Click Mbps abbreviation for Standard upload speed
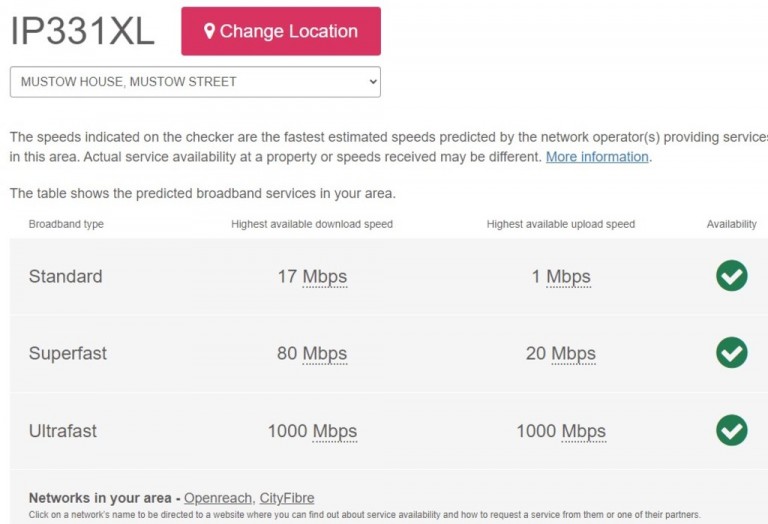 point(568,277)
